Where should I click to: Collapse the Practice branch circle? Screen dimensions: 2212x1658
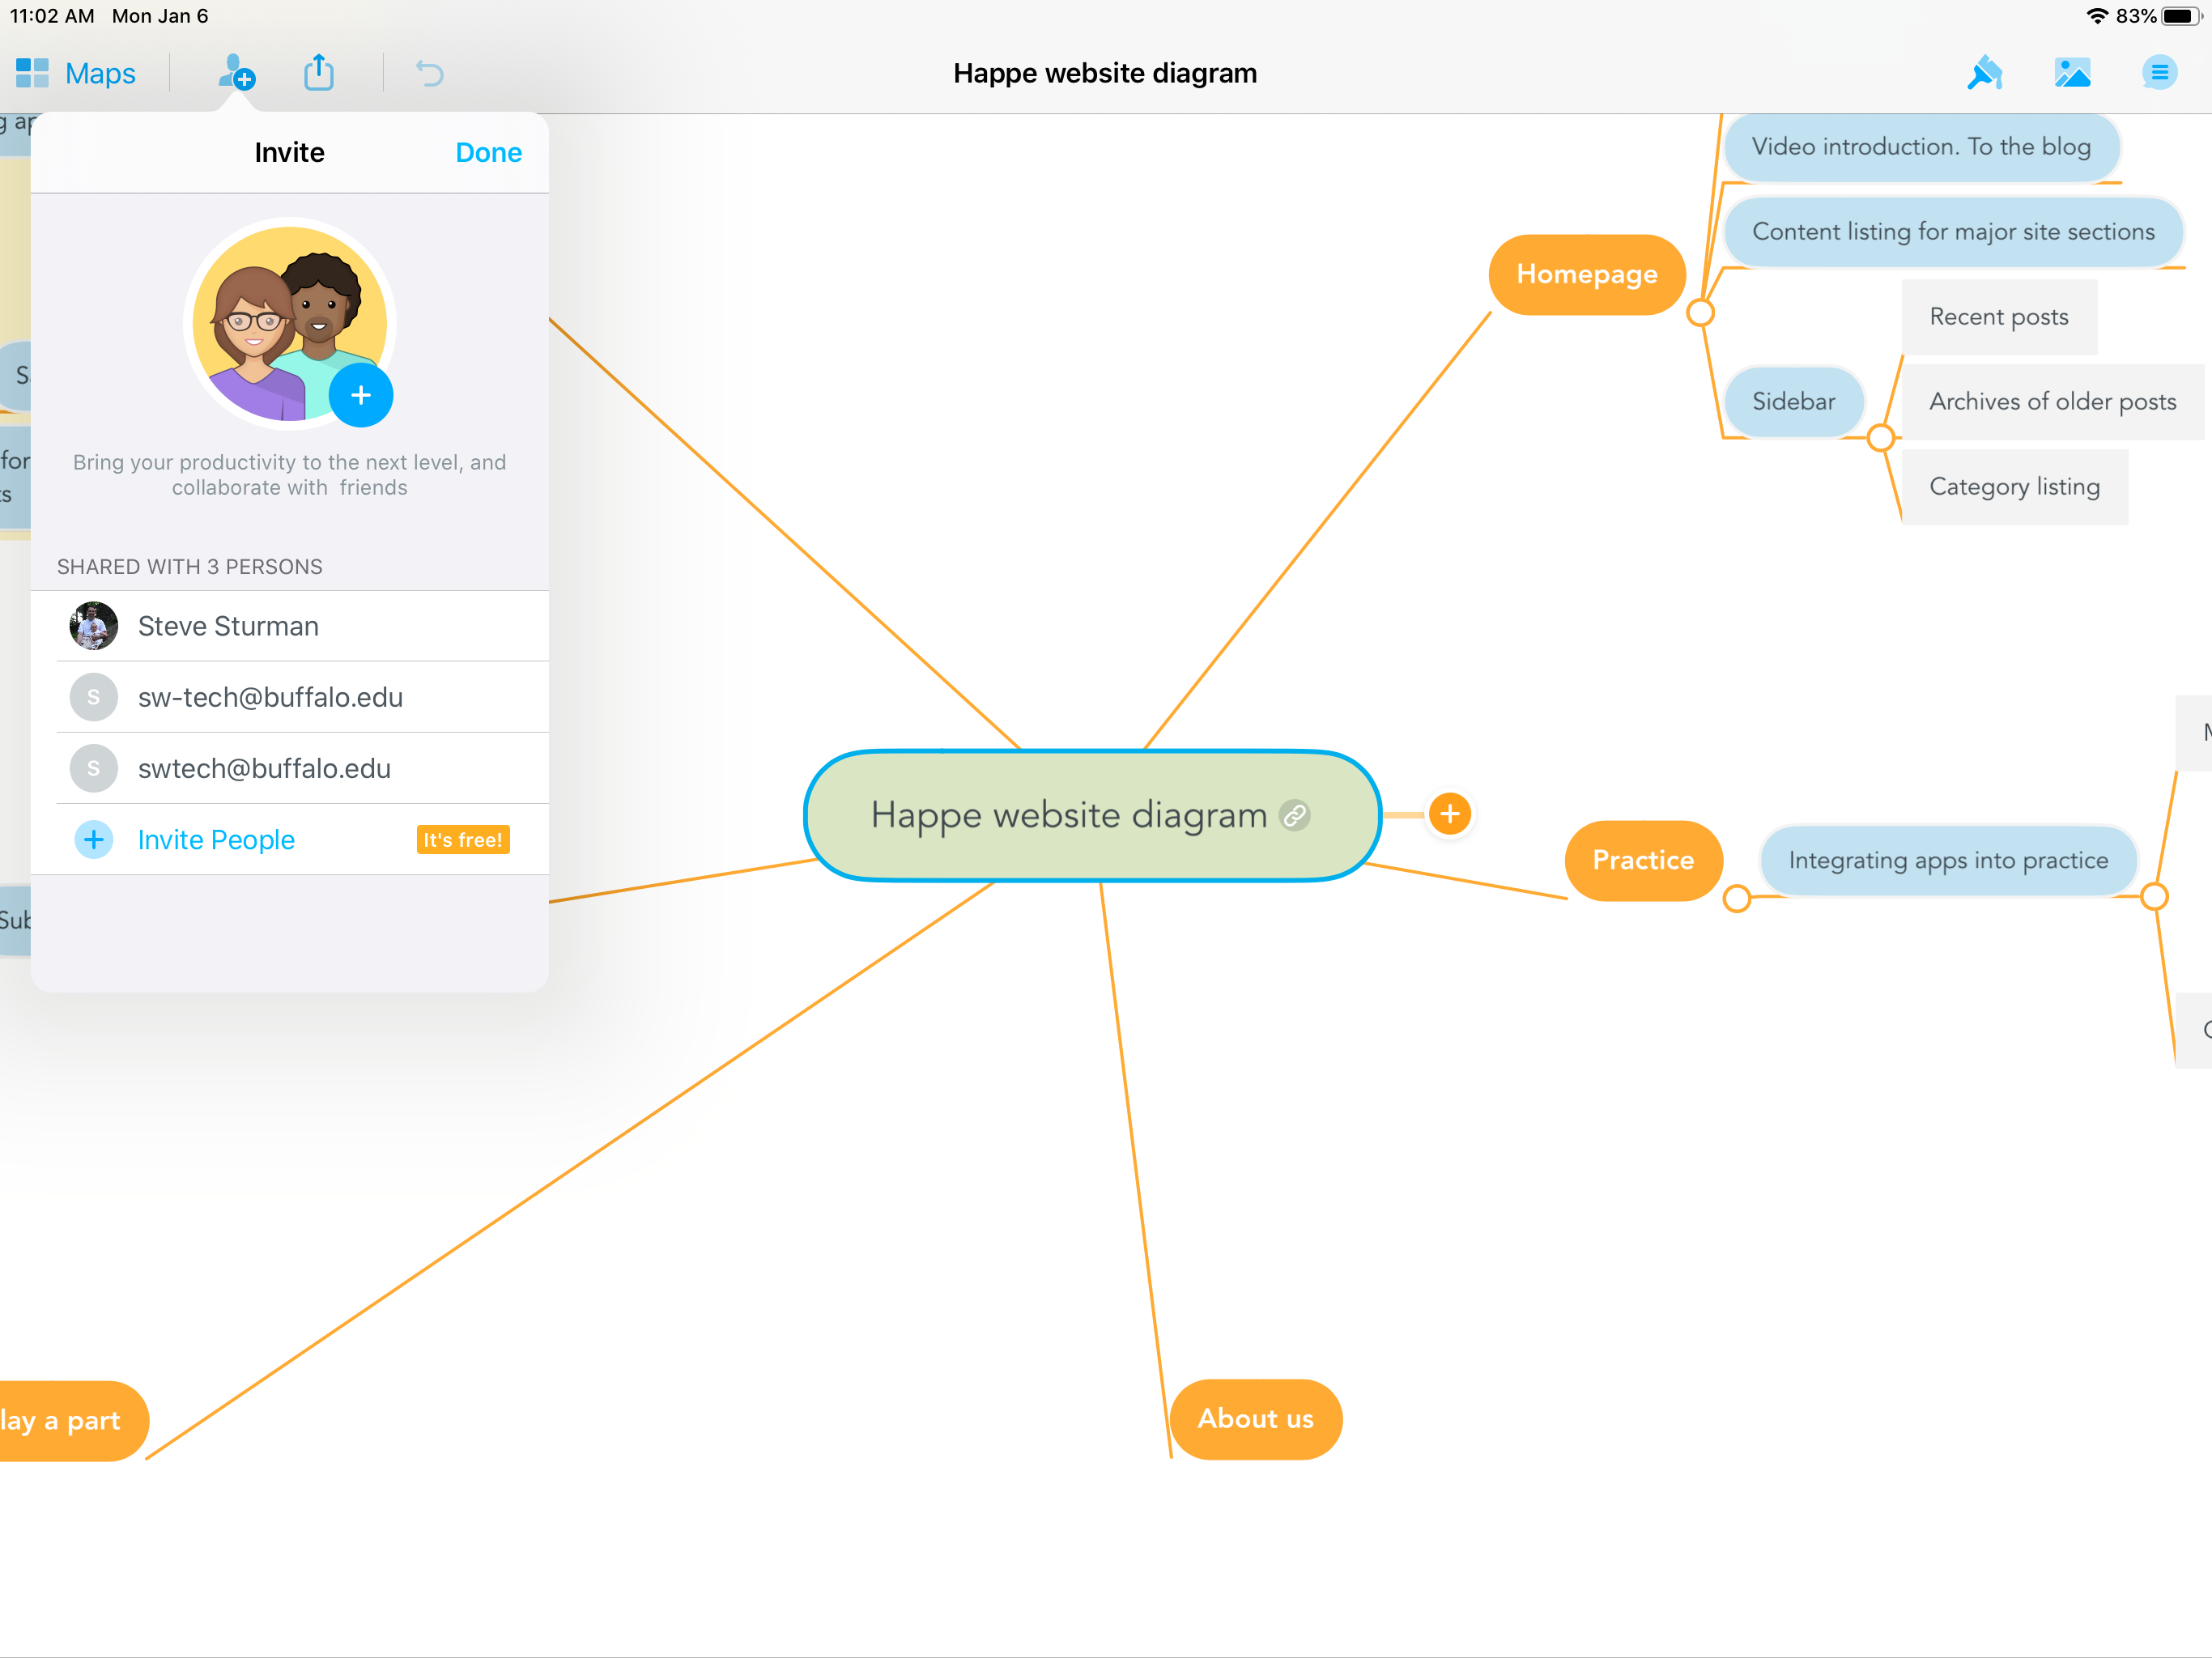1737,898
